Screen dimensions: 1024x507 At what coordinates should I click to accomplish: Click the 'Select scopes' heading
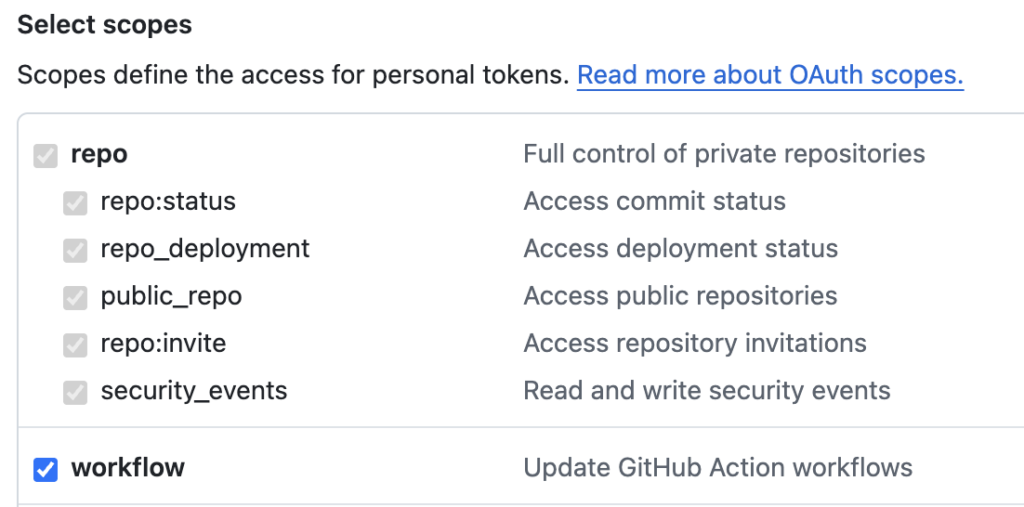click(x=105, y=25)
